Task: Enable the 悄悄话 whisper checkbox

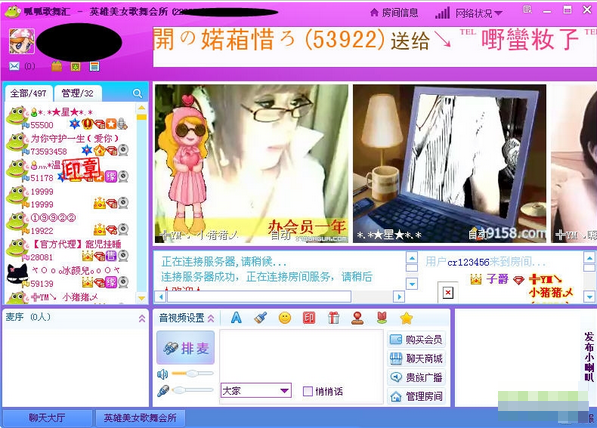Action: [308, 391]
